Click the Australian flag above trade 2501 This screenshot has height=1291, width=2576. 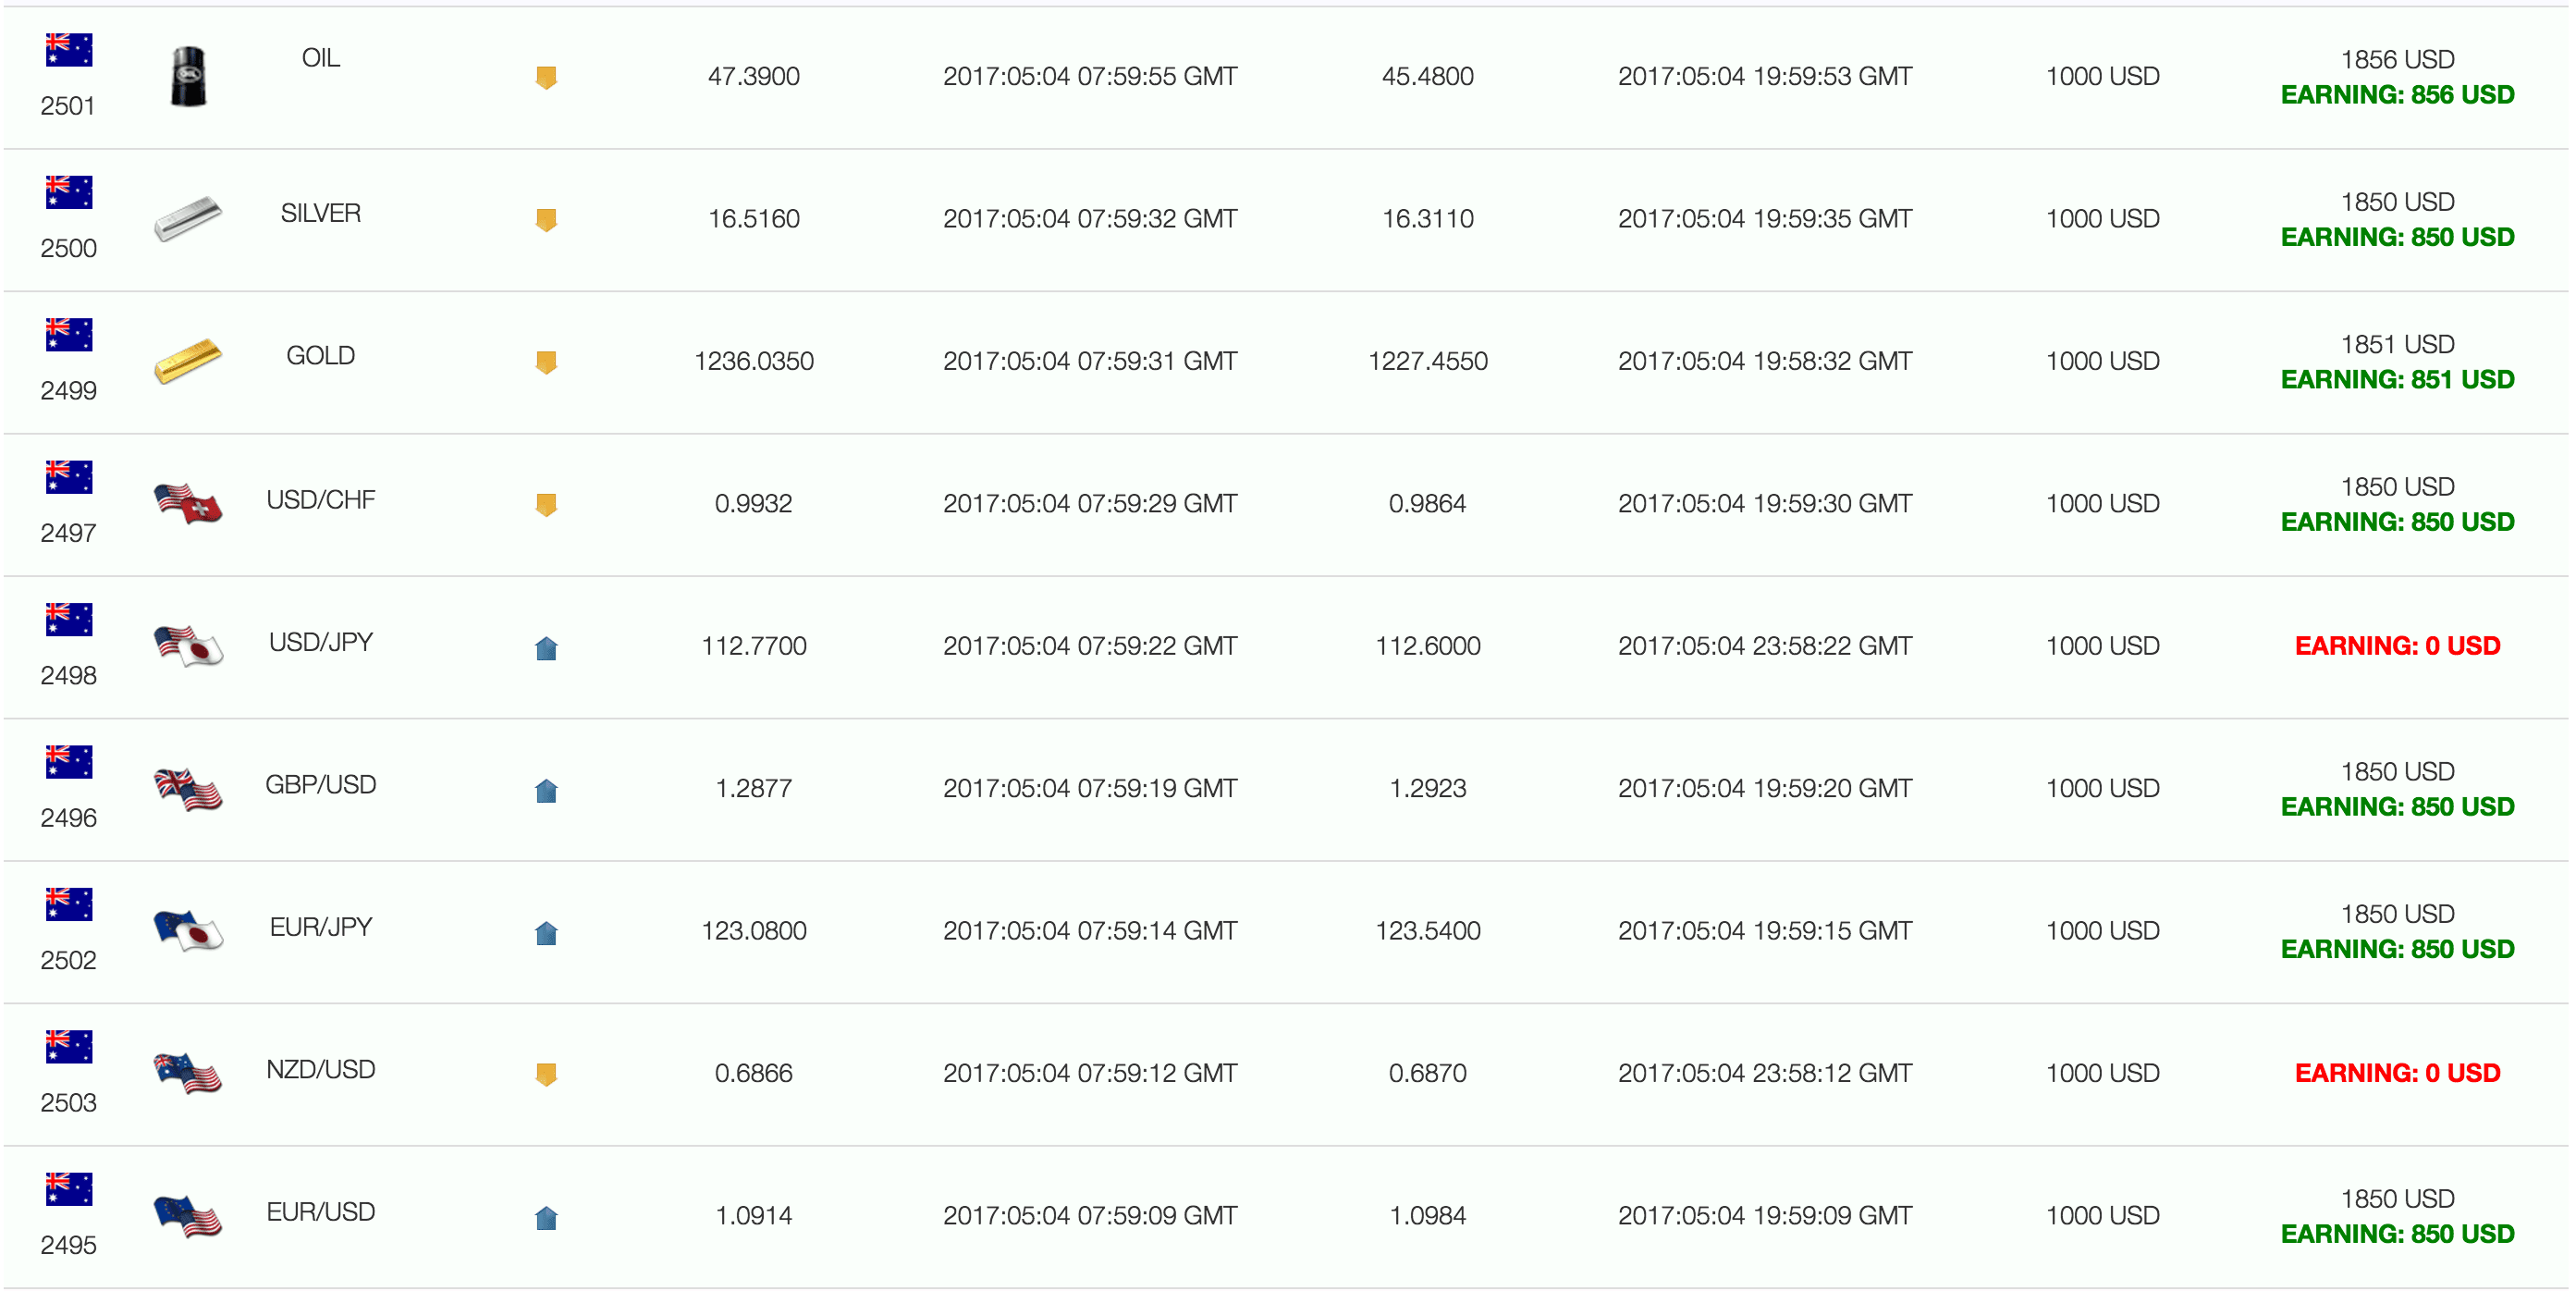69,49
